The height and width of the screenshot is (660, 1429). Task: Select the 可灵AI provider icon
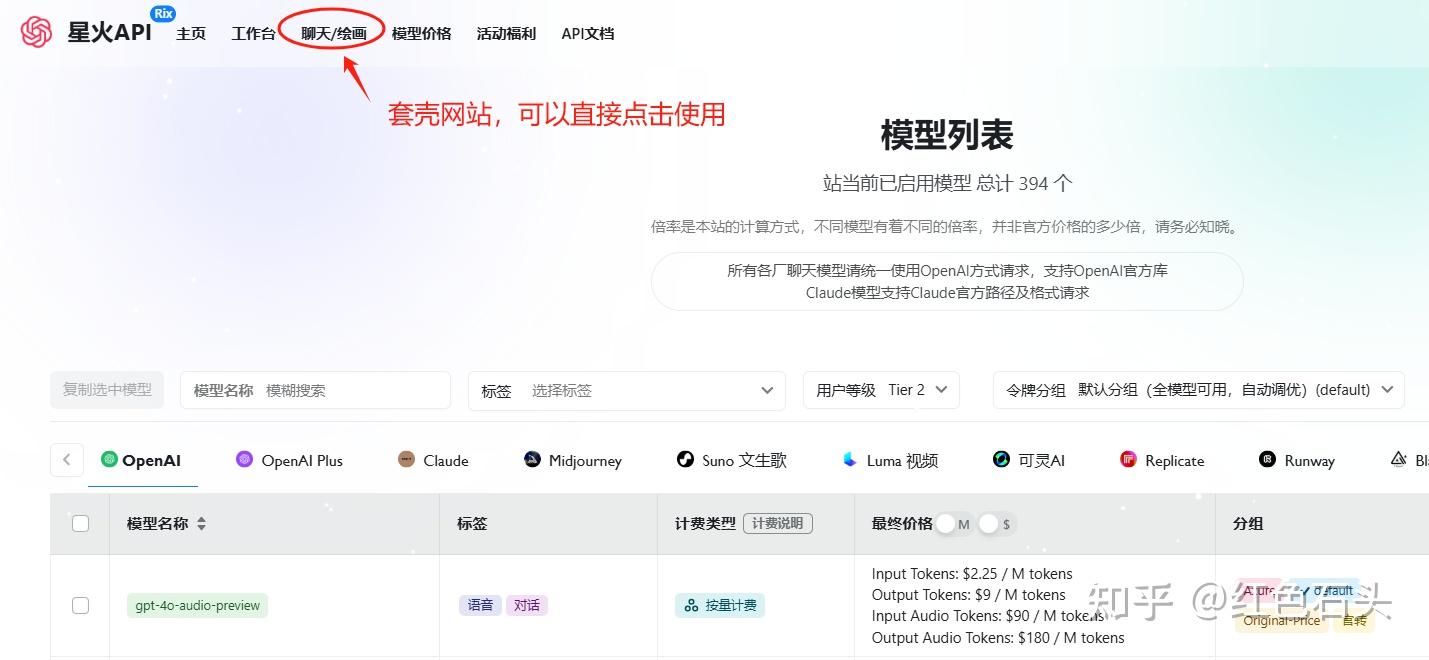(1000, 460)
